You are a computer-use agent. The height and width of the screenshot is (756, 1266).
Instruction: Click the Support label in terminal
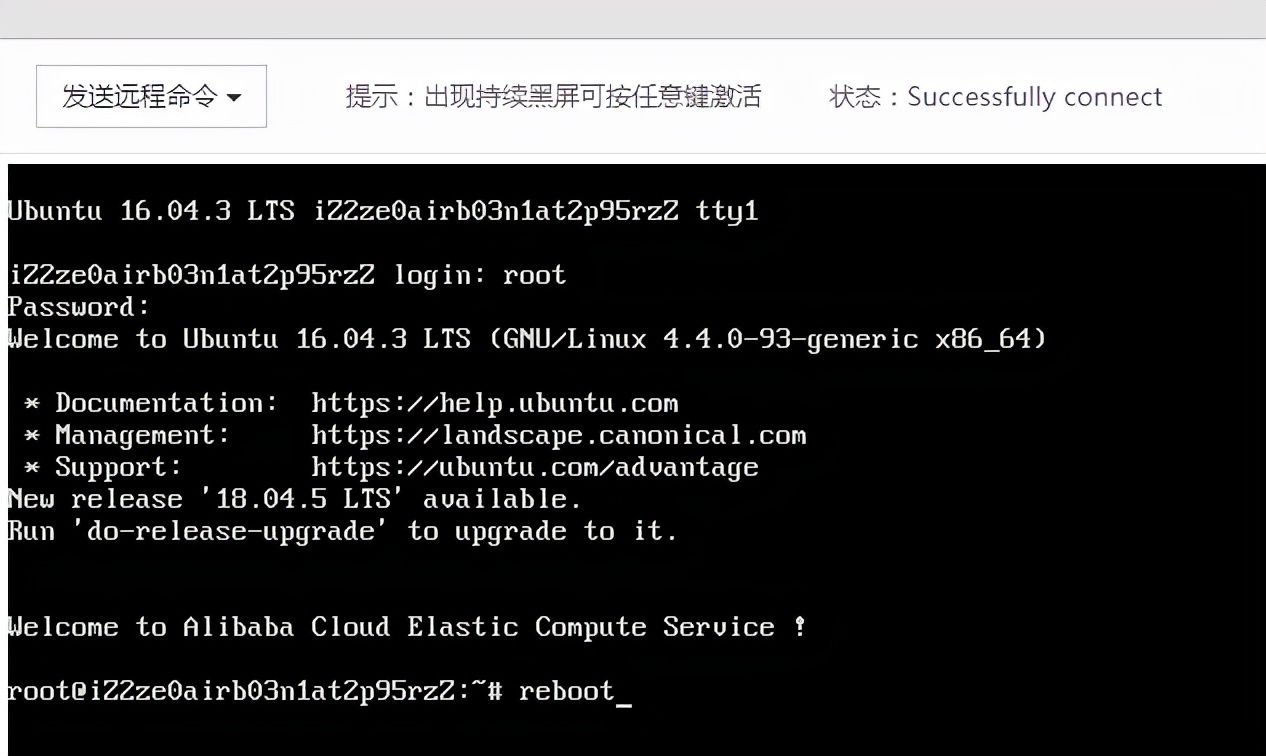(119, 467)
